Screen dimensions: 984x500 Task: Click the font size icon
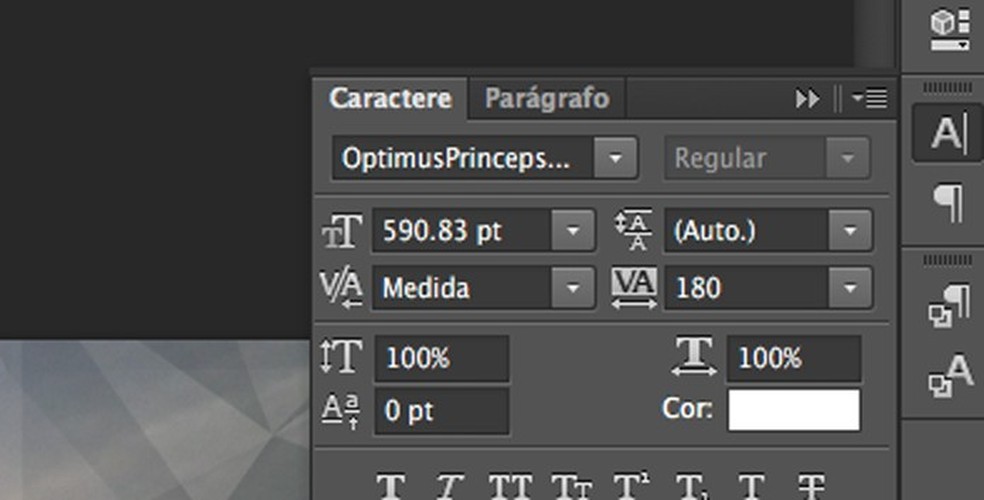pos(342,232)
